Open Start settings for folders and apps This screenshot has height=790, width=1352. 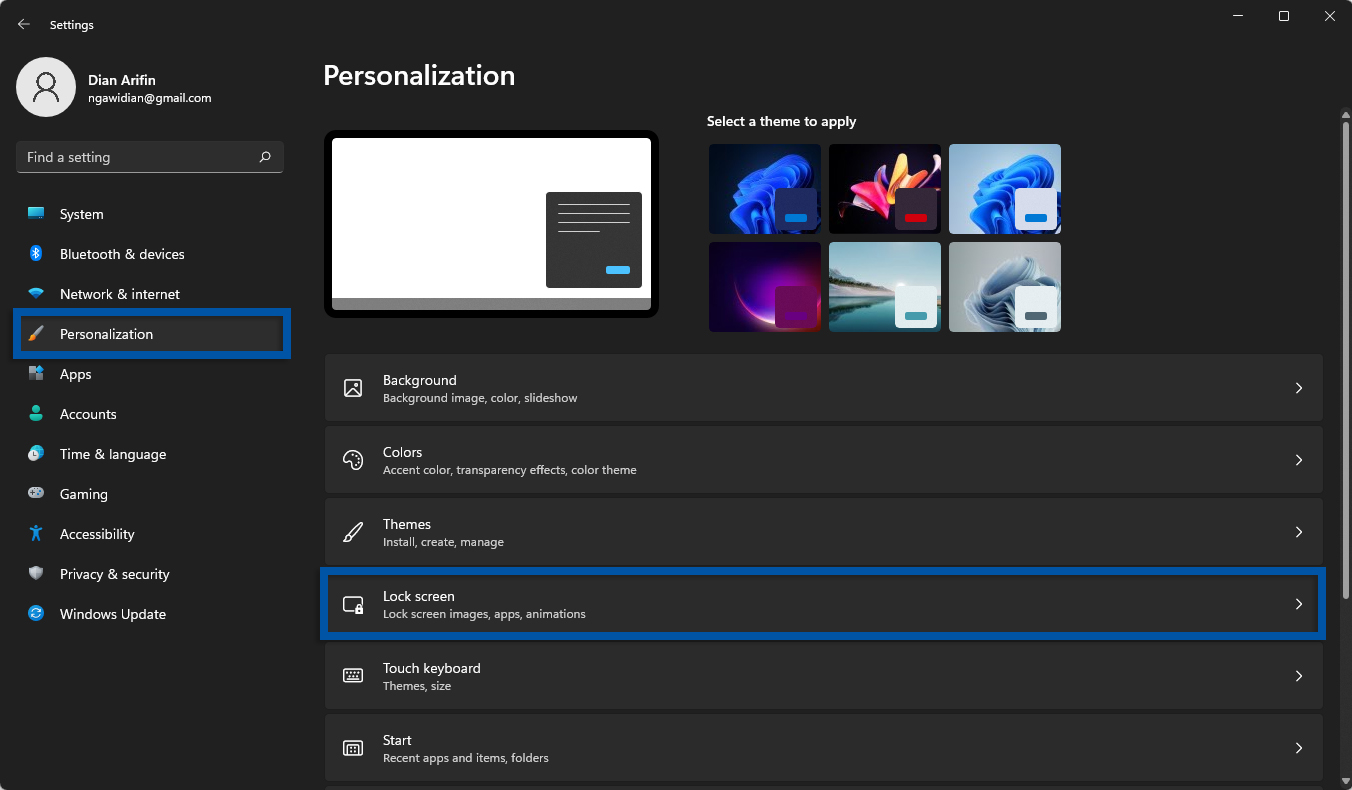(x=823, y=747)
